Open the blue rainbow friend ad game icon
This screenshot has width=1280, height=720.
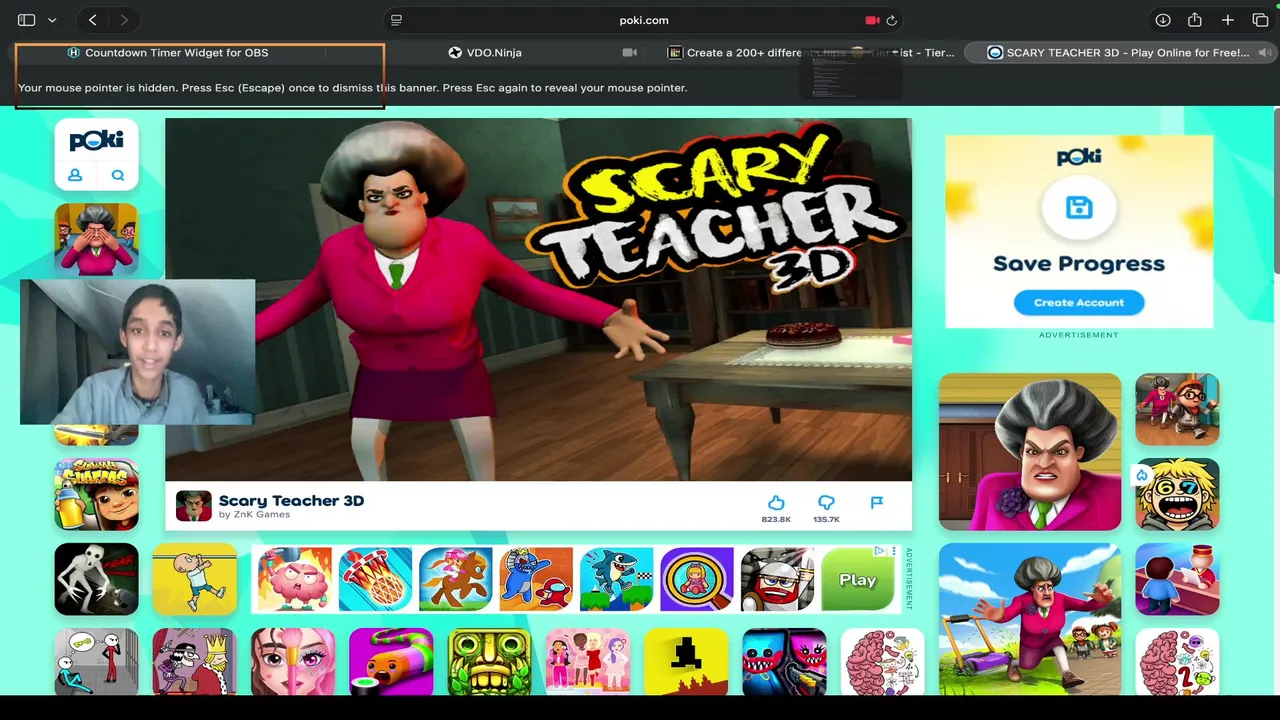click(536, 579)
